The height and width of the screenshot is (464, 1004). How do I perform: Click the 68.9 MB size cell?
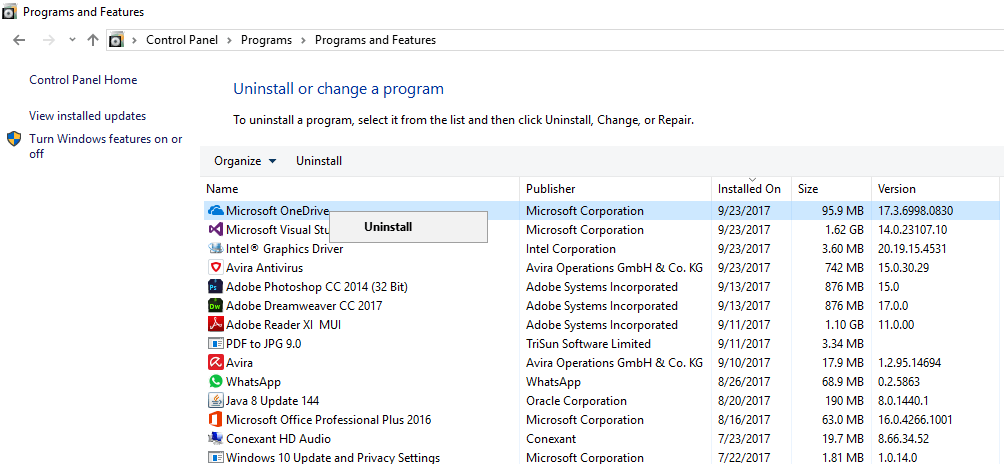(x=842, y=382)
